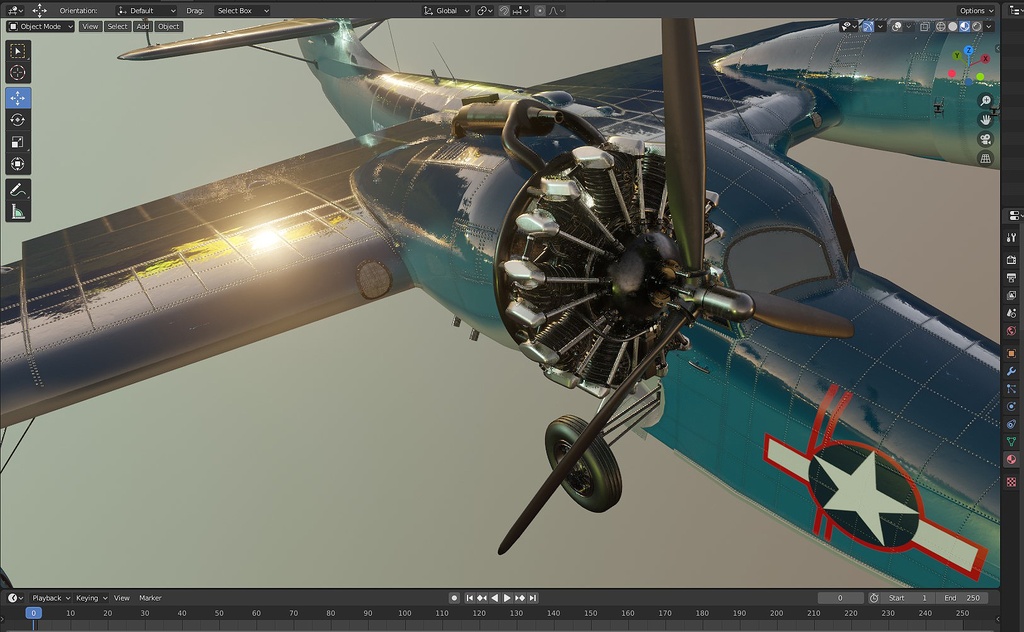Expand the Orientation Default dropdown
1024x632 pixels.
[146, 10]
